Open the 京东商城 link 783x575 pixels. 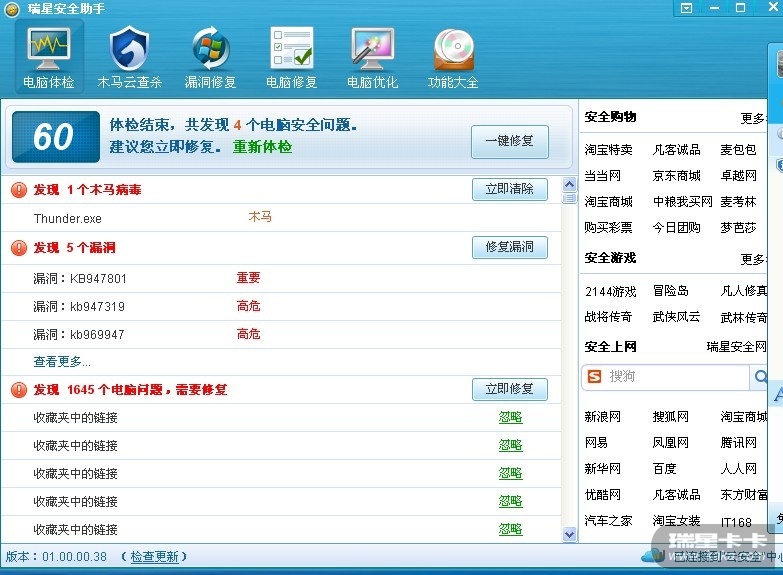676,176
